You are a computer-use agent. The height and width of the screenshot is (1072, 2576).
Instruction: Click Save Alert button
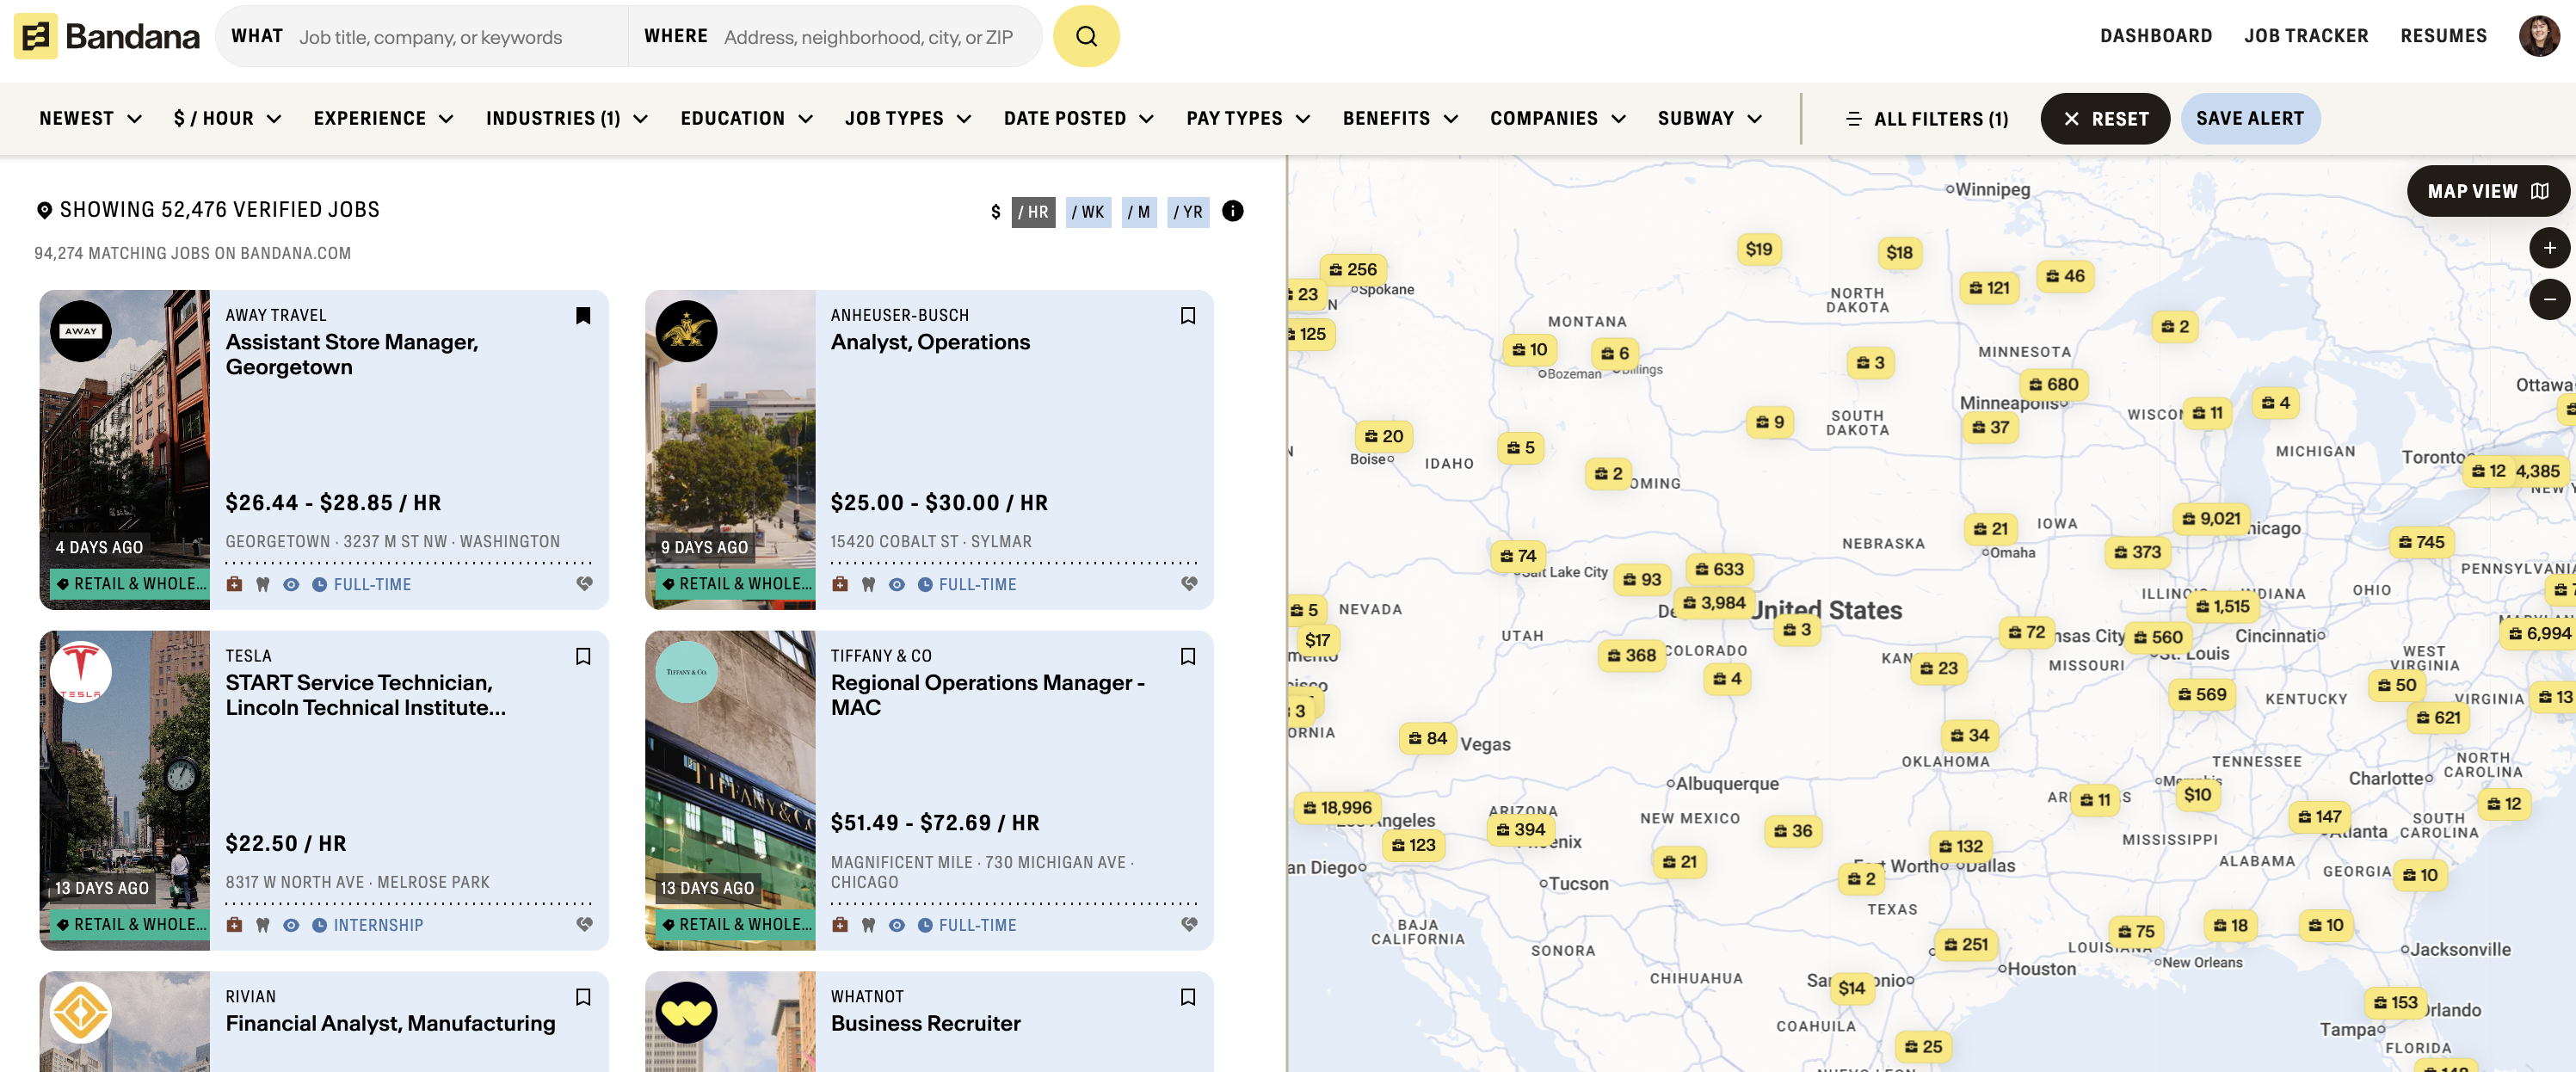click(2250, 119)
